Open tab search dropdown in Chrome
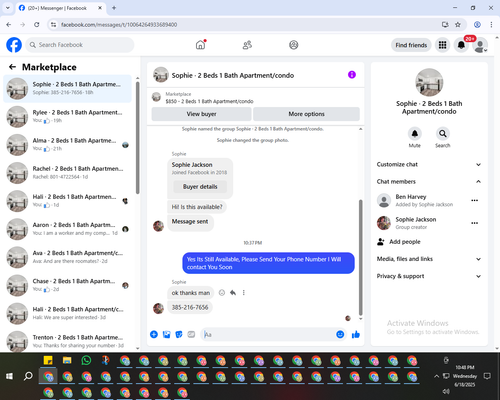The height and width of the screenshot is (400, 500). (8, 8)
